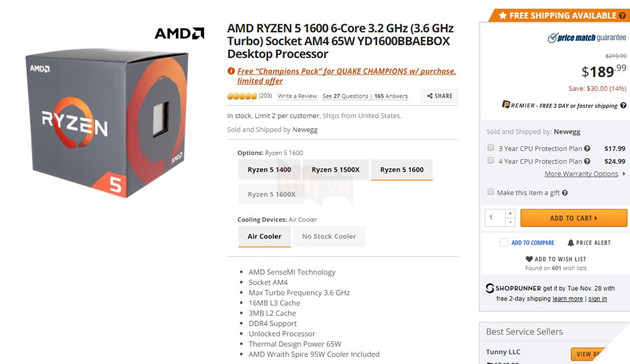Click the help icon beside 3 Year CPU Protection Plan

point(587,148)
